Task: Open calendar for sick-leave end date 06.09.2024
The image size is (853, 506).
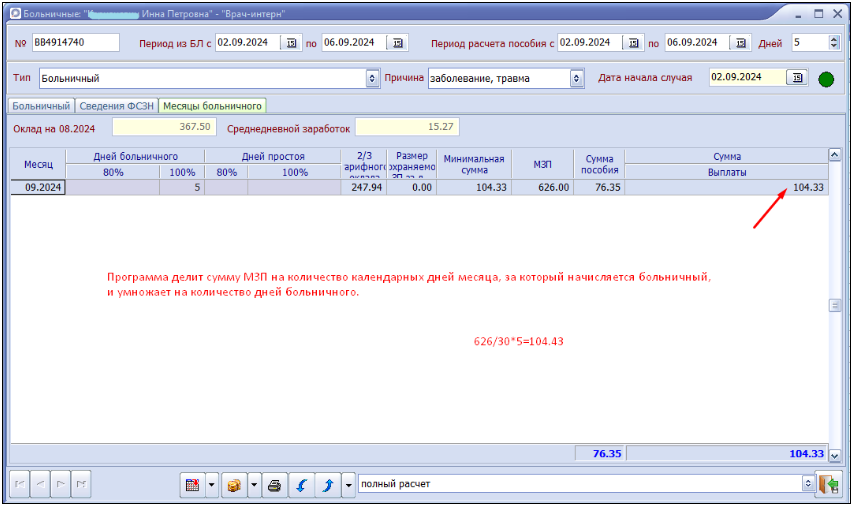Action: pos(397,43)
